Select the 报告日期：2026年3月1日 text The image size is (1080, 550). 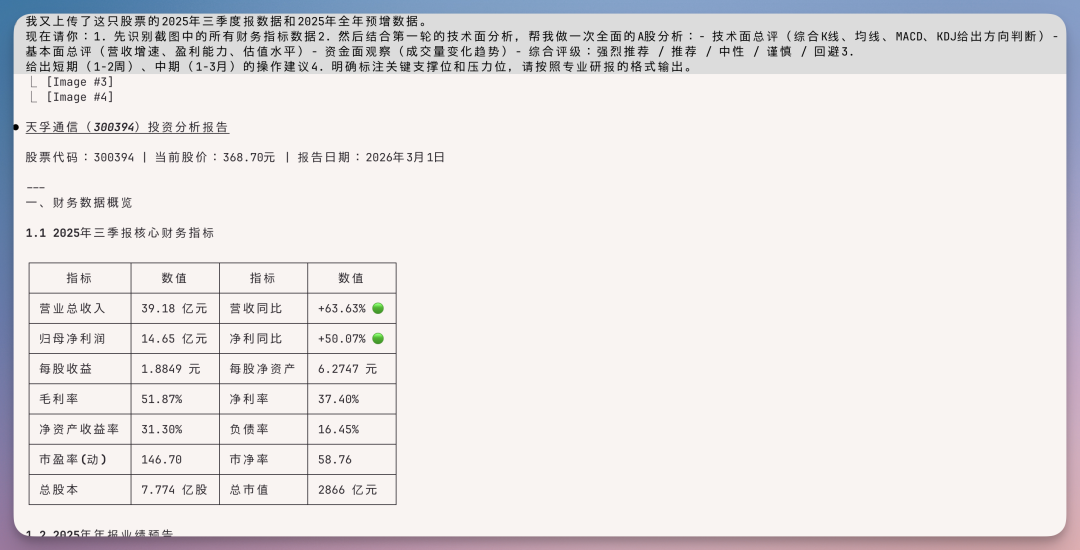click(371, 158)
